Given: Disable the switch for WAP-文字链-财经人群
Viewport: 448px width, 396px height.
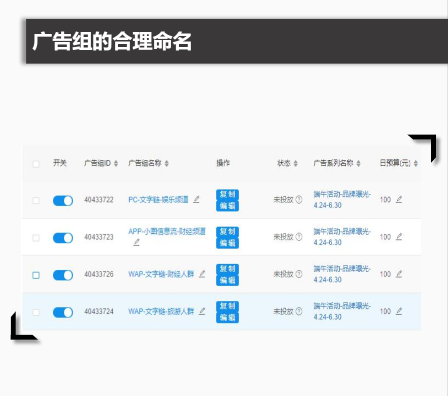Looking at the screenshot, I should point(63,275).
